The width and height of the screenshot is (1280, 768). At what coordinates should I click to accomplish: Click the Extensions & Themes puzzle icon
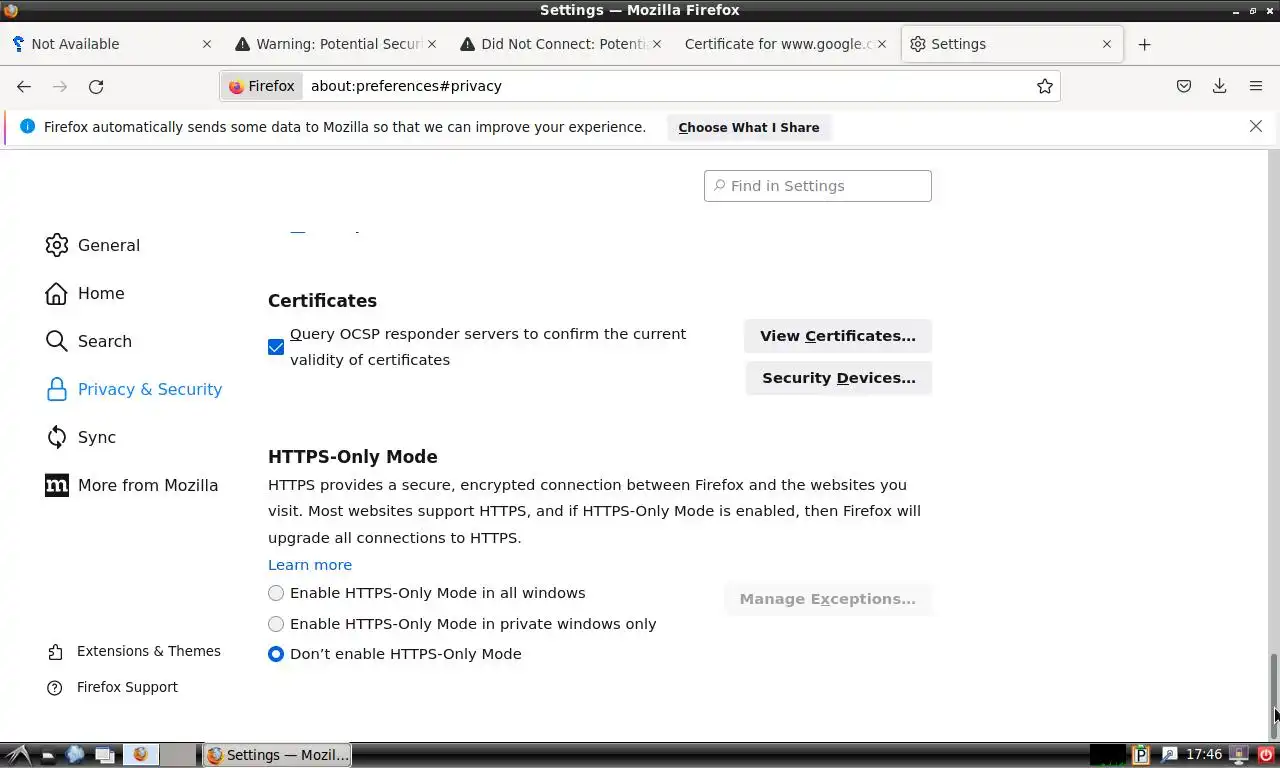tap(55, 652)
